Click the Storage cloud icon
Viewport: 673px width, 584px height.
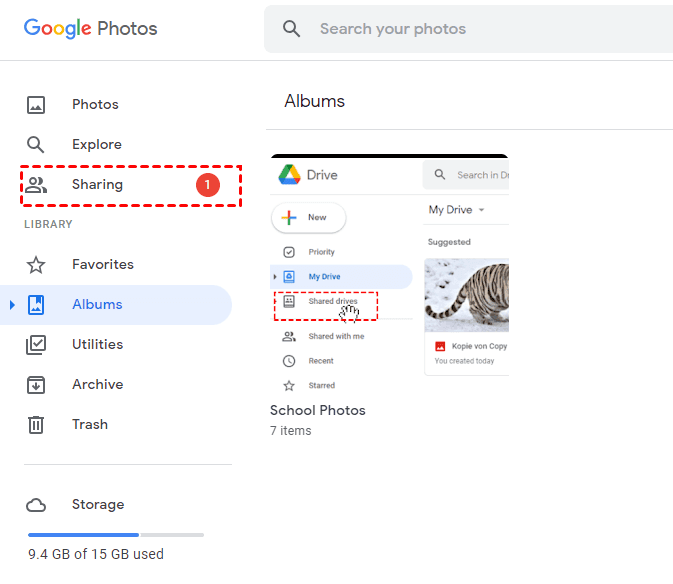coord(36,505)
